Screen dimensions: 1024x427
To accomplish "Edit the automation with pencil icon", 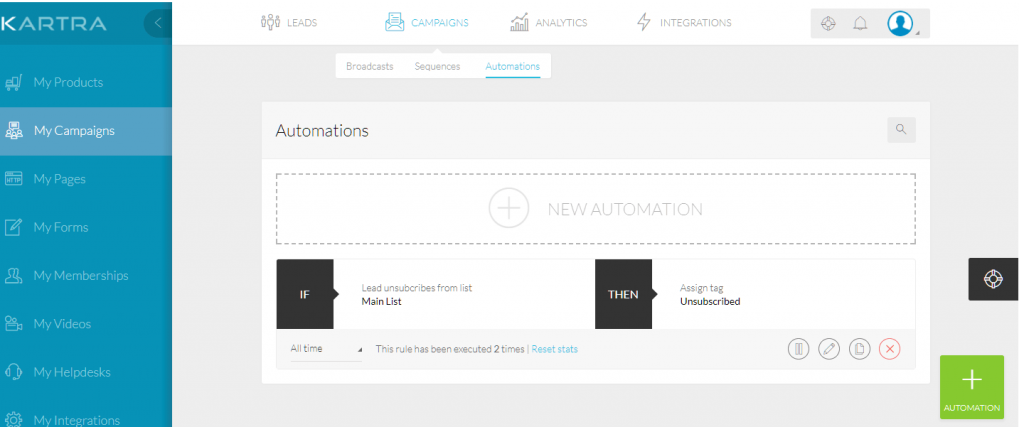I will pyautogui.click(x=829, y=349).
